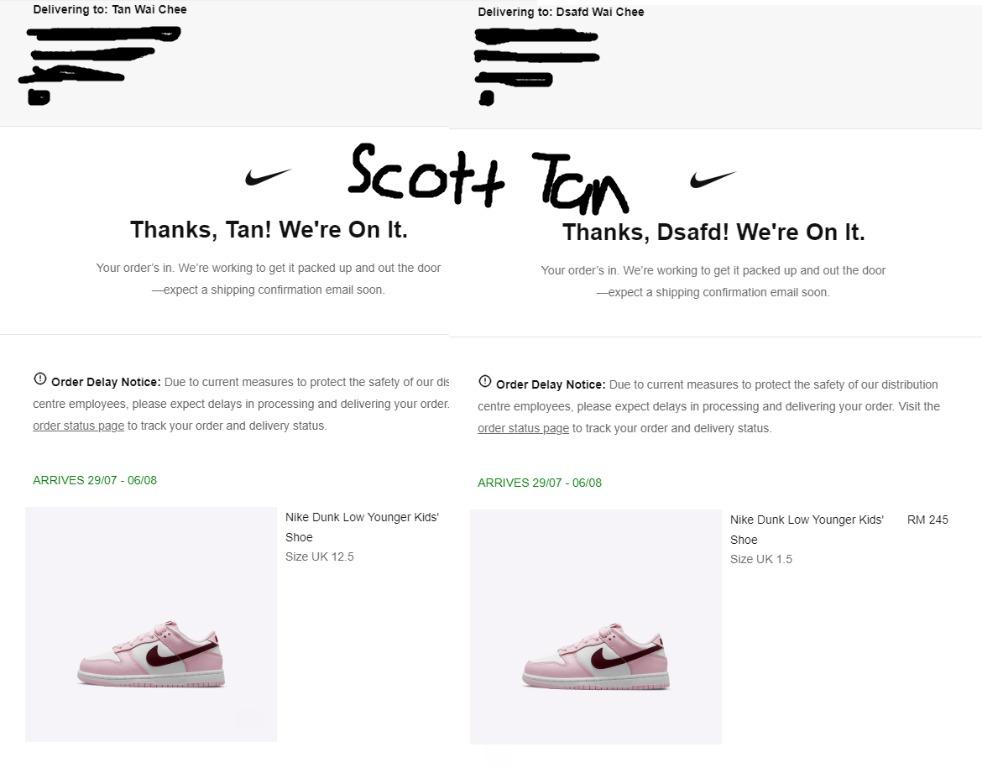
Task: Click the 'Delivering to: Dsafd Wai Chee' text
Action: point(561,12)
